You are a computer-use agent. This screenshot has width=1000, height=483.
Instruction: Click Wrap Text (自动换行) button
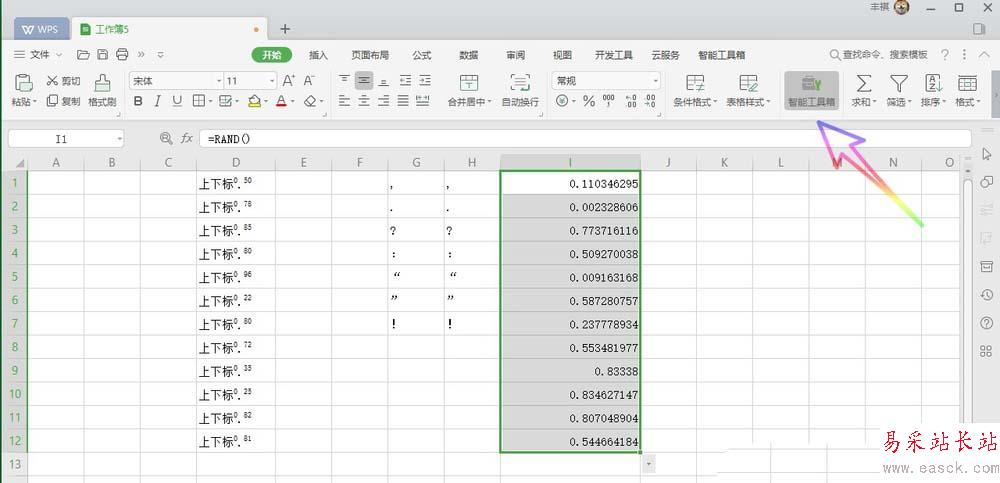pyautogui.click(x=520, y=90)
